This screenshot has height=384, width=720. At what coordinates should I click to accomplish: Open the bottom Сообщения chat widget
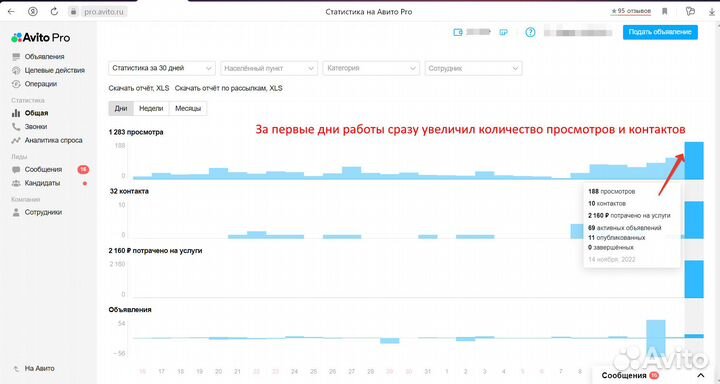656,375
